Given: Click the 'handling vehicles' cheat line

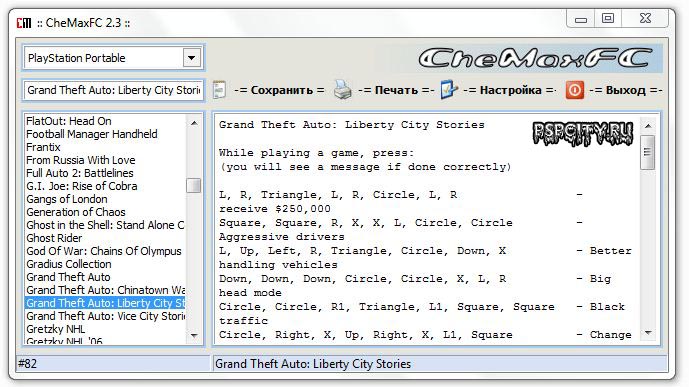Looking at the screenshot, I should (x=278, y=265).
